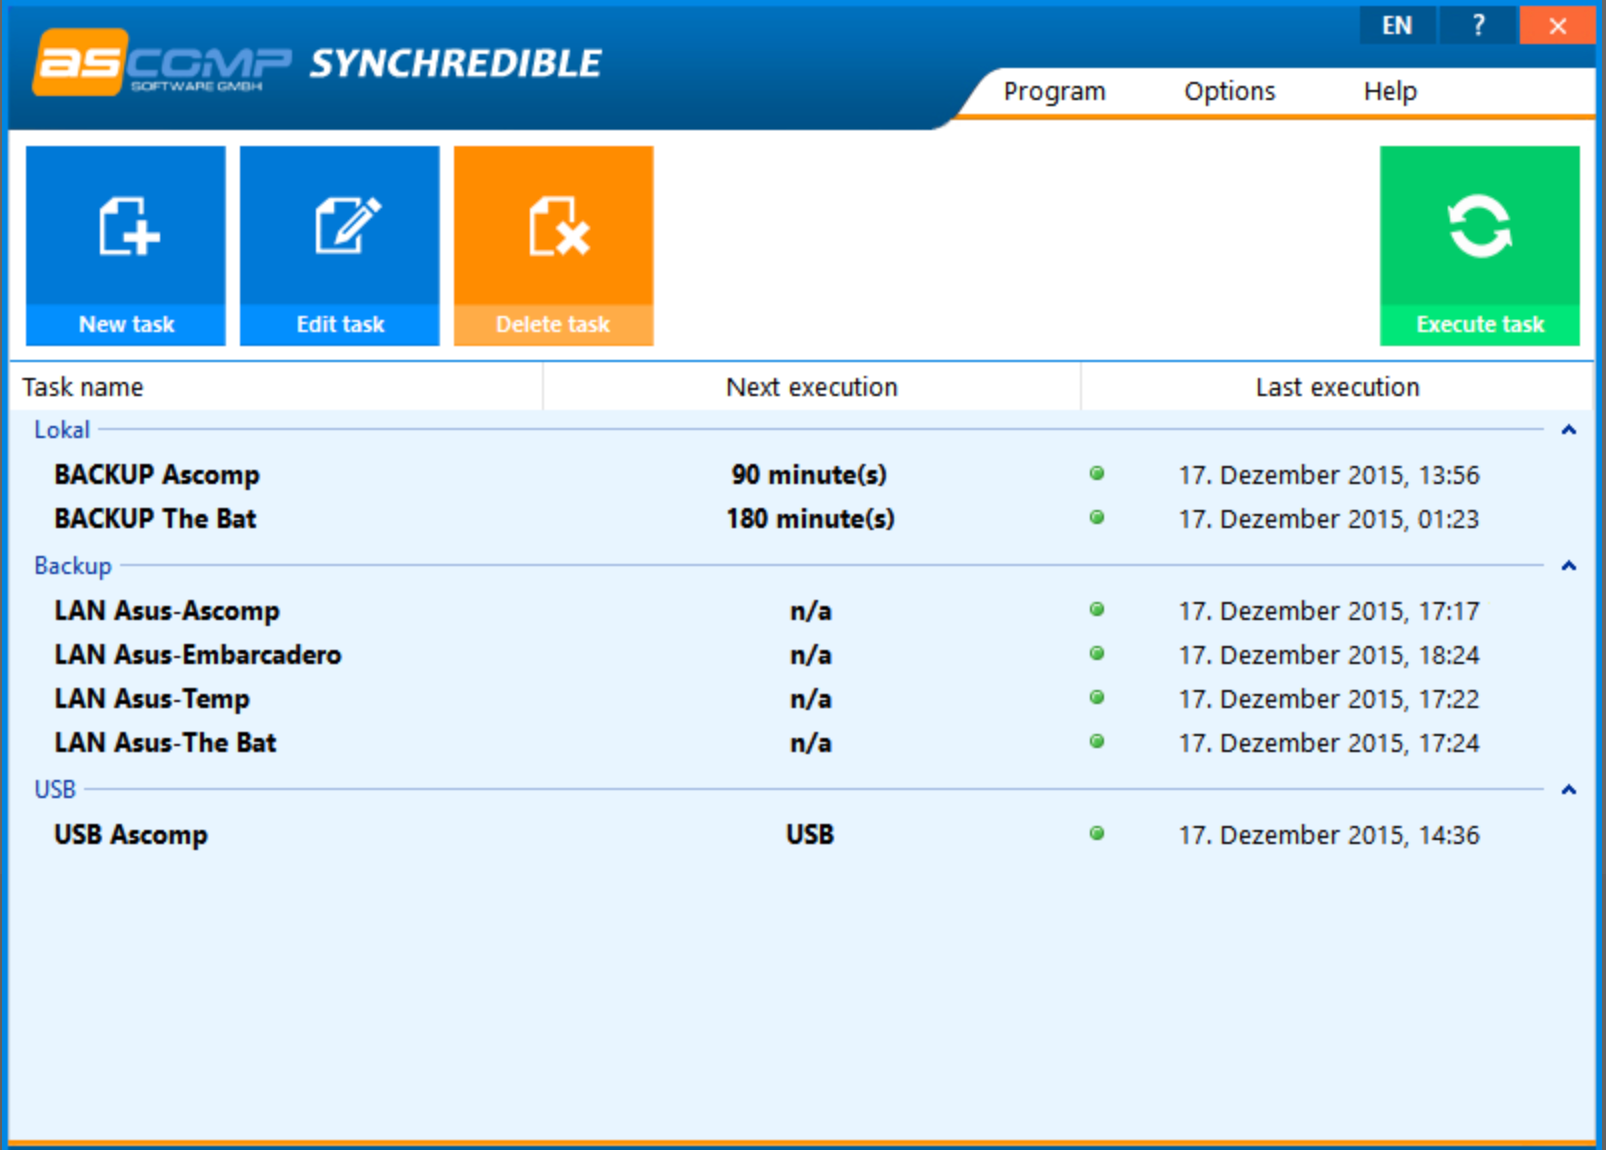Open the Help menu
The image size is (1606, 1150).
pos(1390,91)
